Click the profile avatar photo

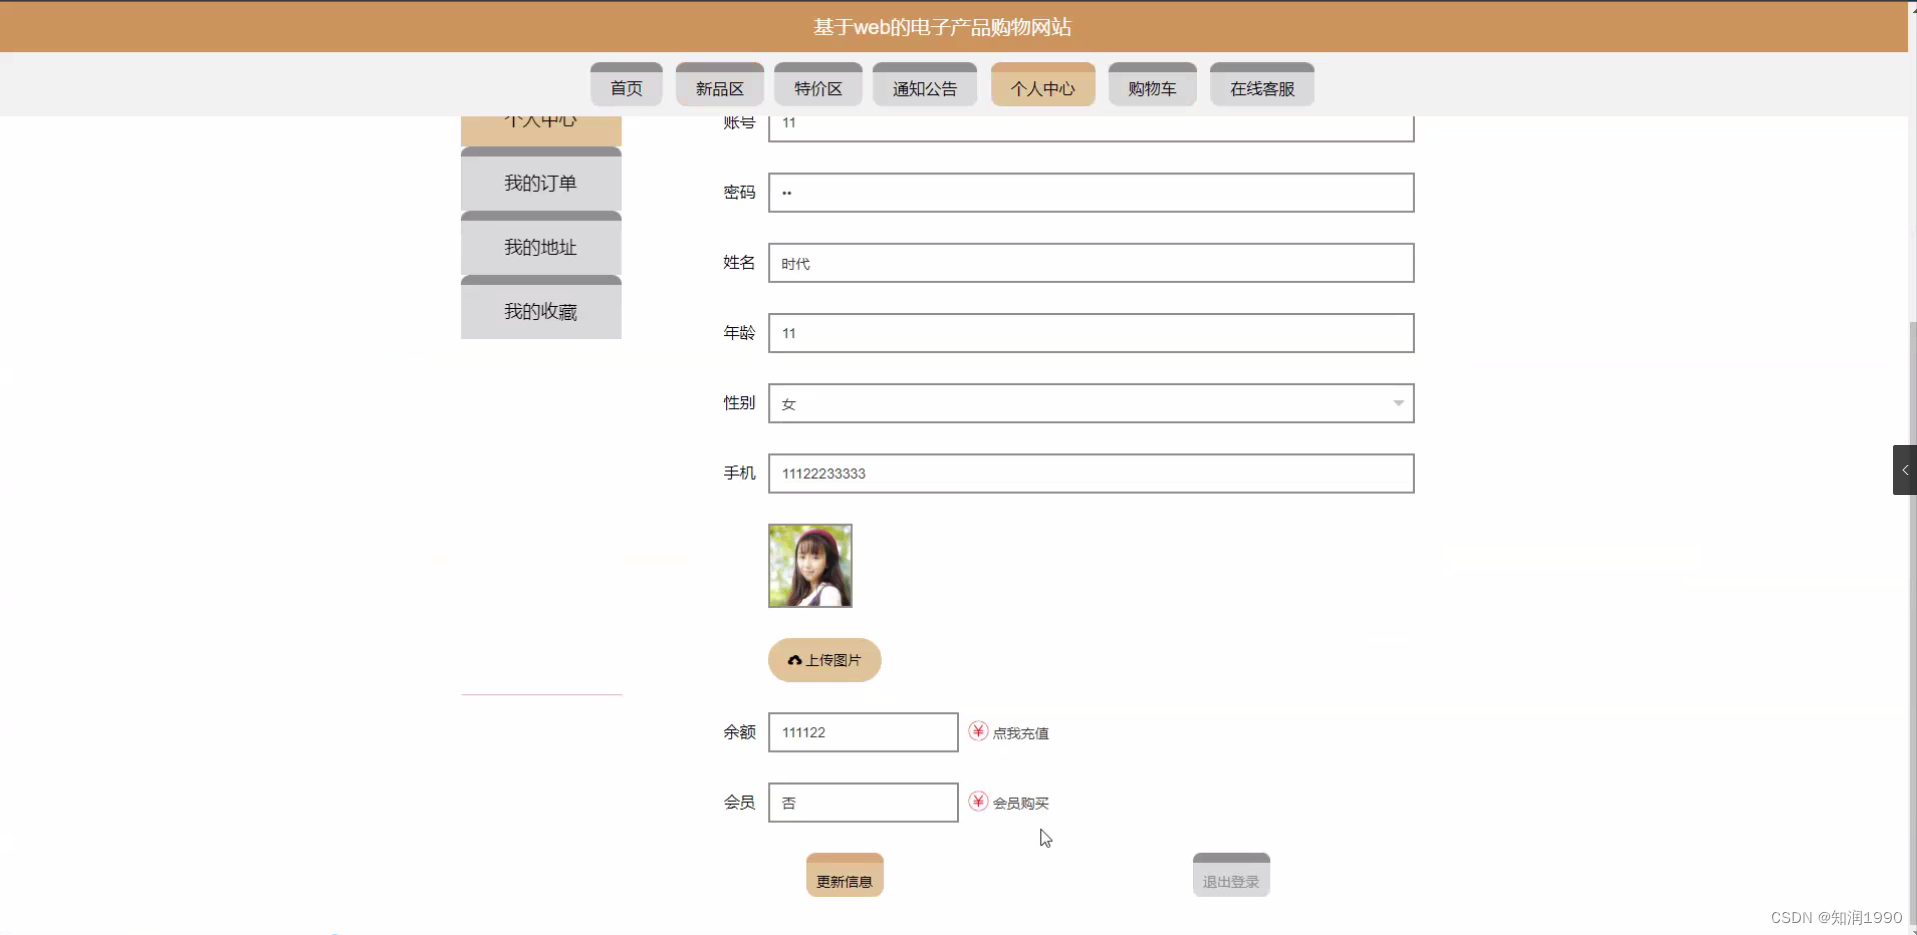[x=809, y=565]
